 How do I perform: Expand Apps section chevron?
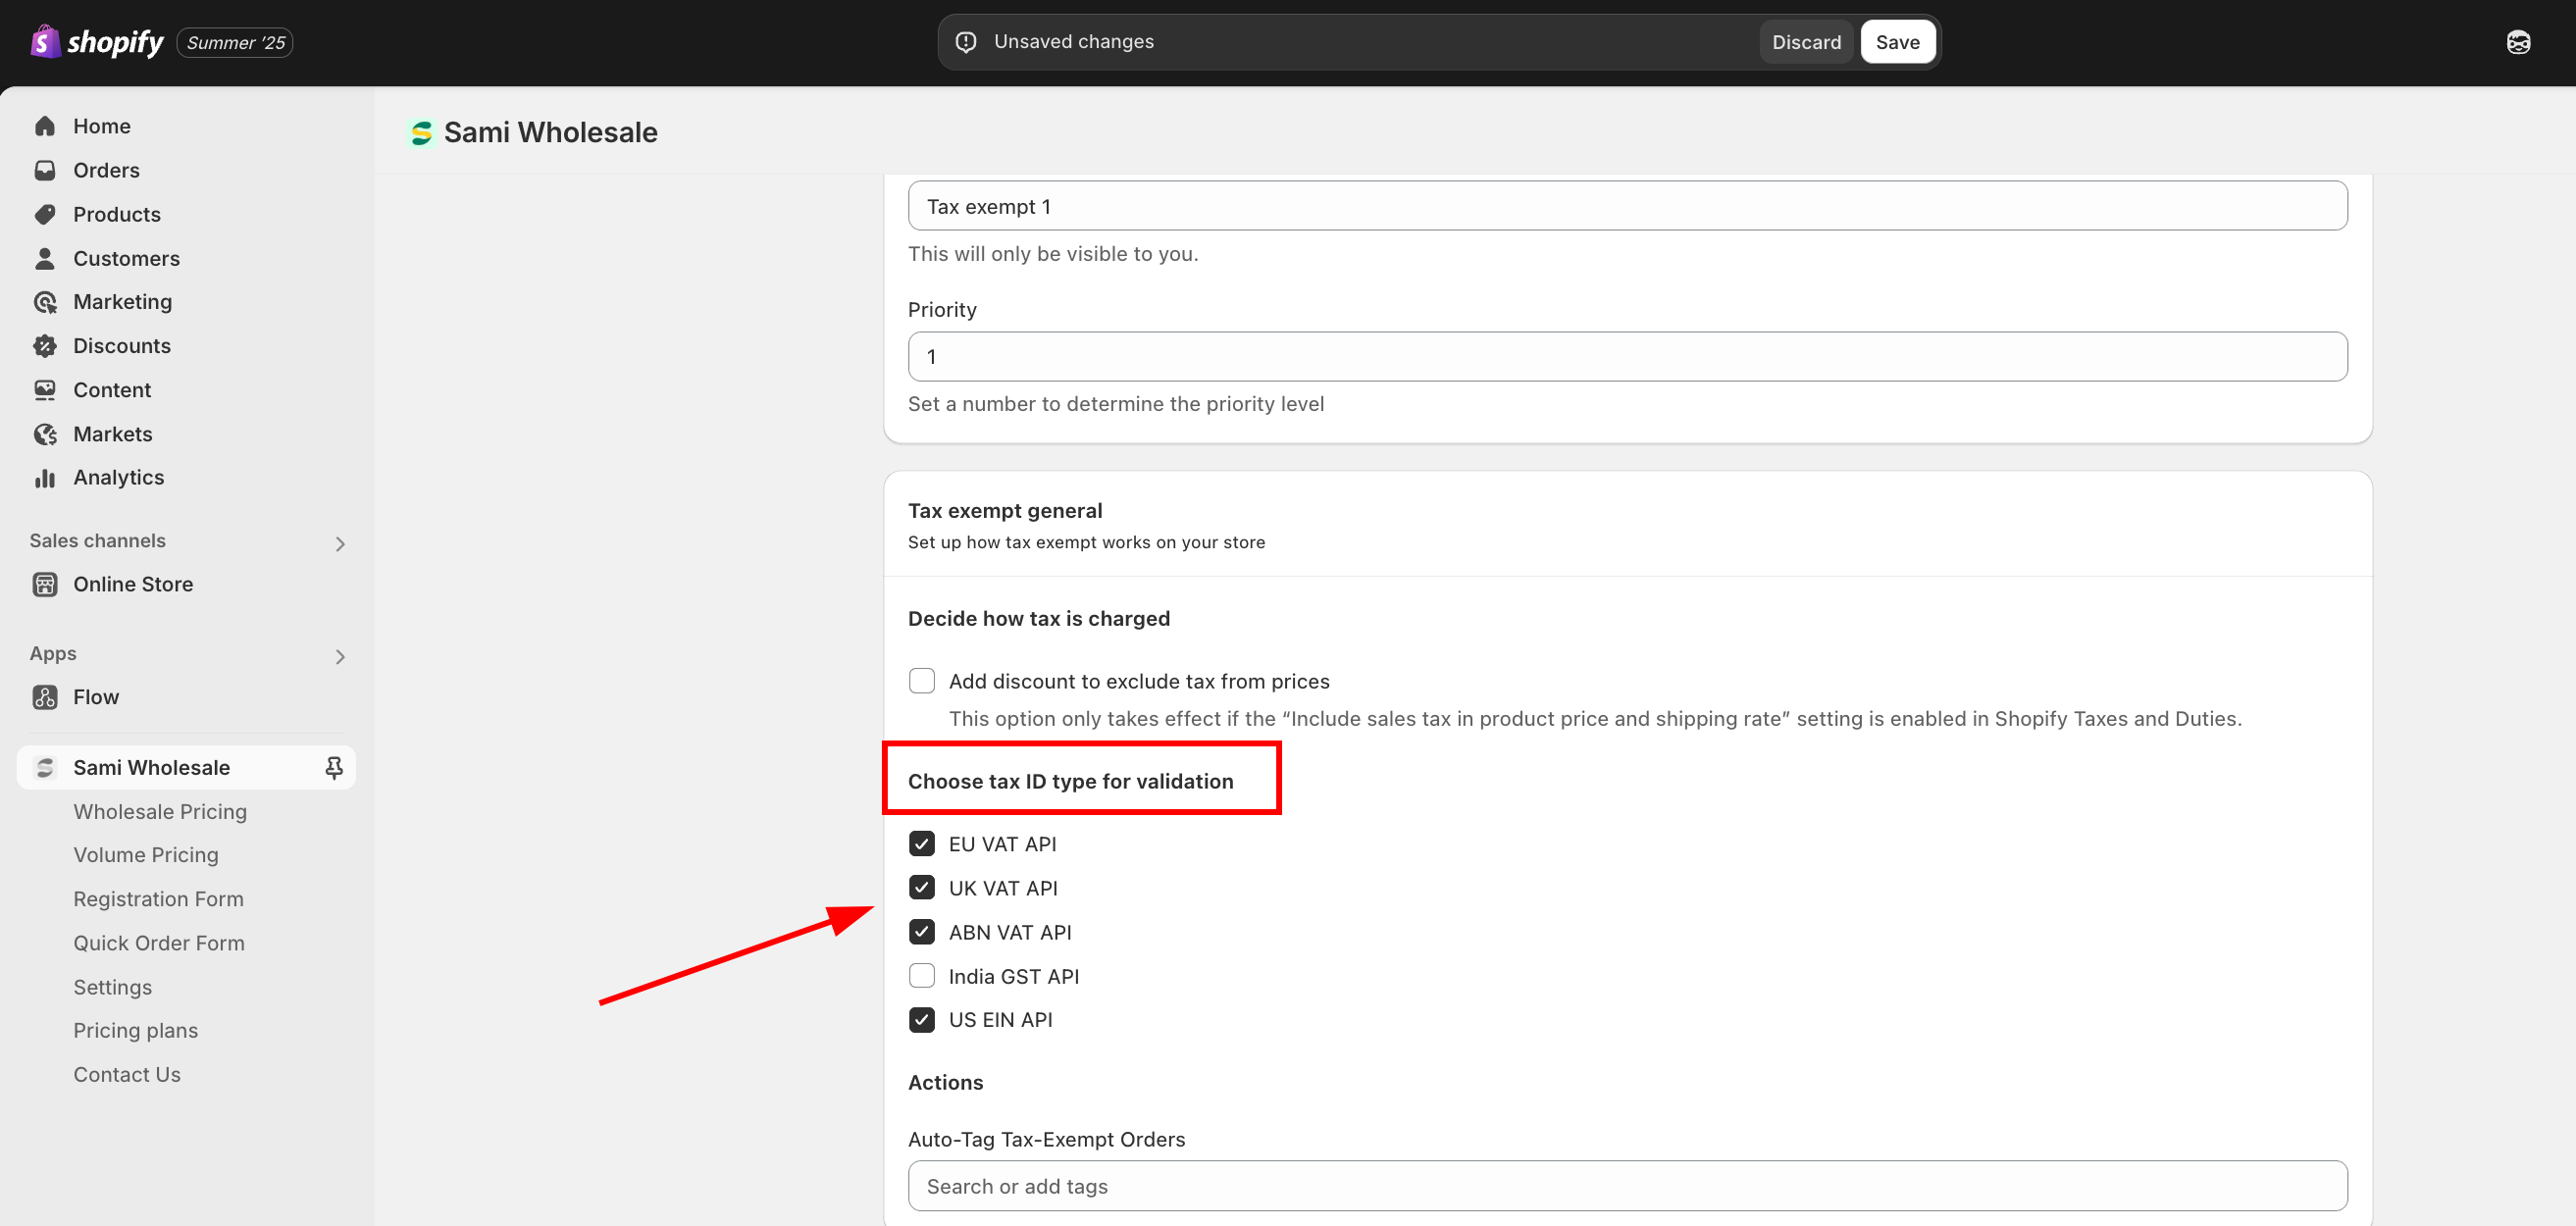tap(340, 657)
